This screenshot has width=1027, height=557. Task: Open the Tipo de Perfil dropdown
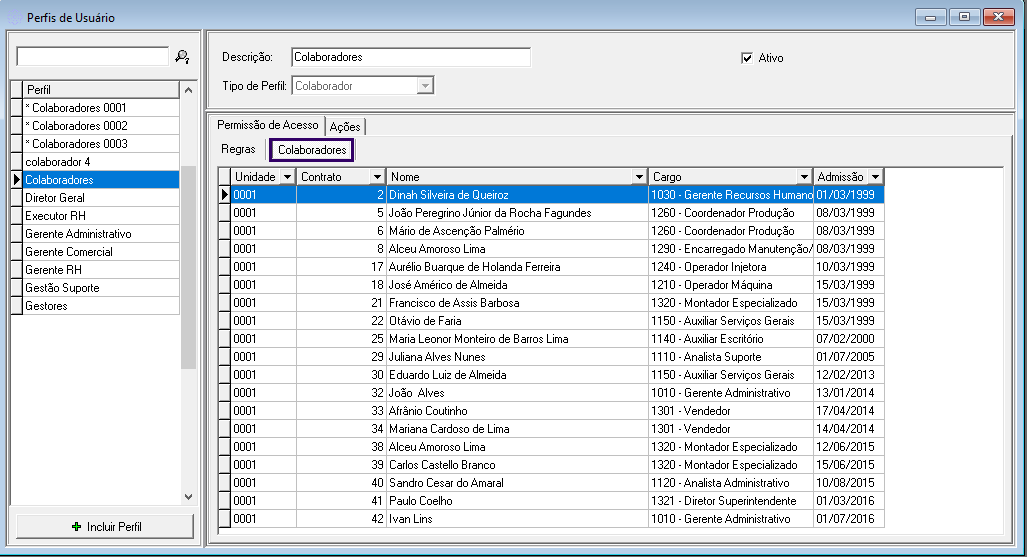[x=425, y=86]
